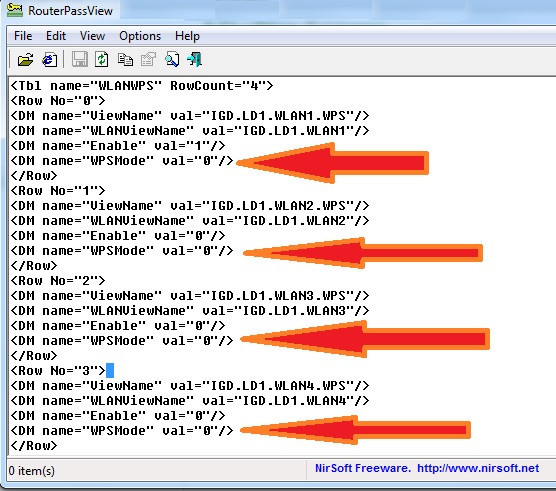
Task: Click the NirSoft Freeware status text
Action: (361, 468)
